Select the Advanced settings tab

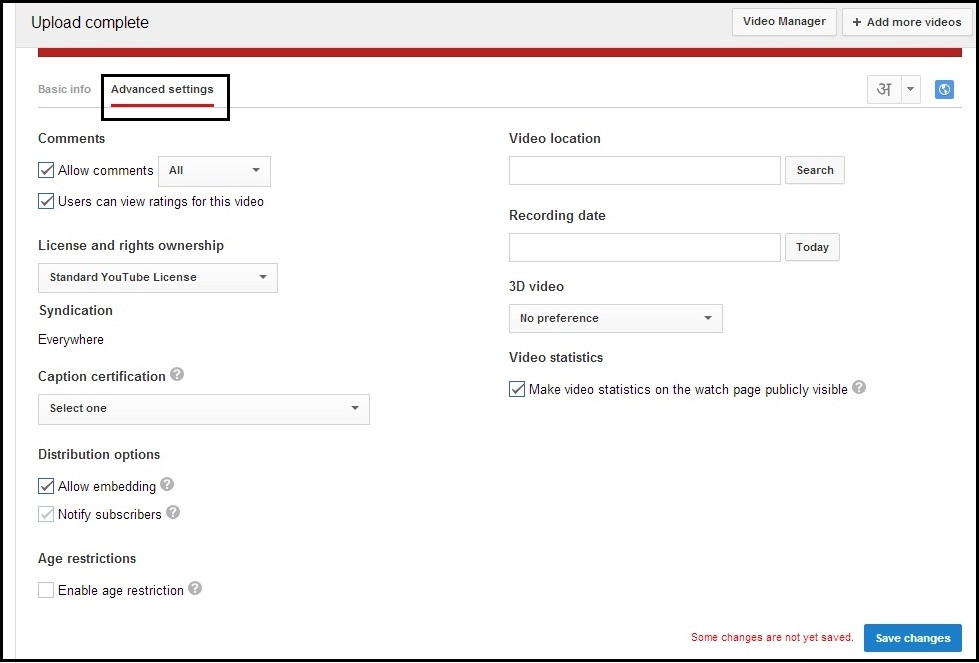(162, 89)
